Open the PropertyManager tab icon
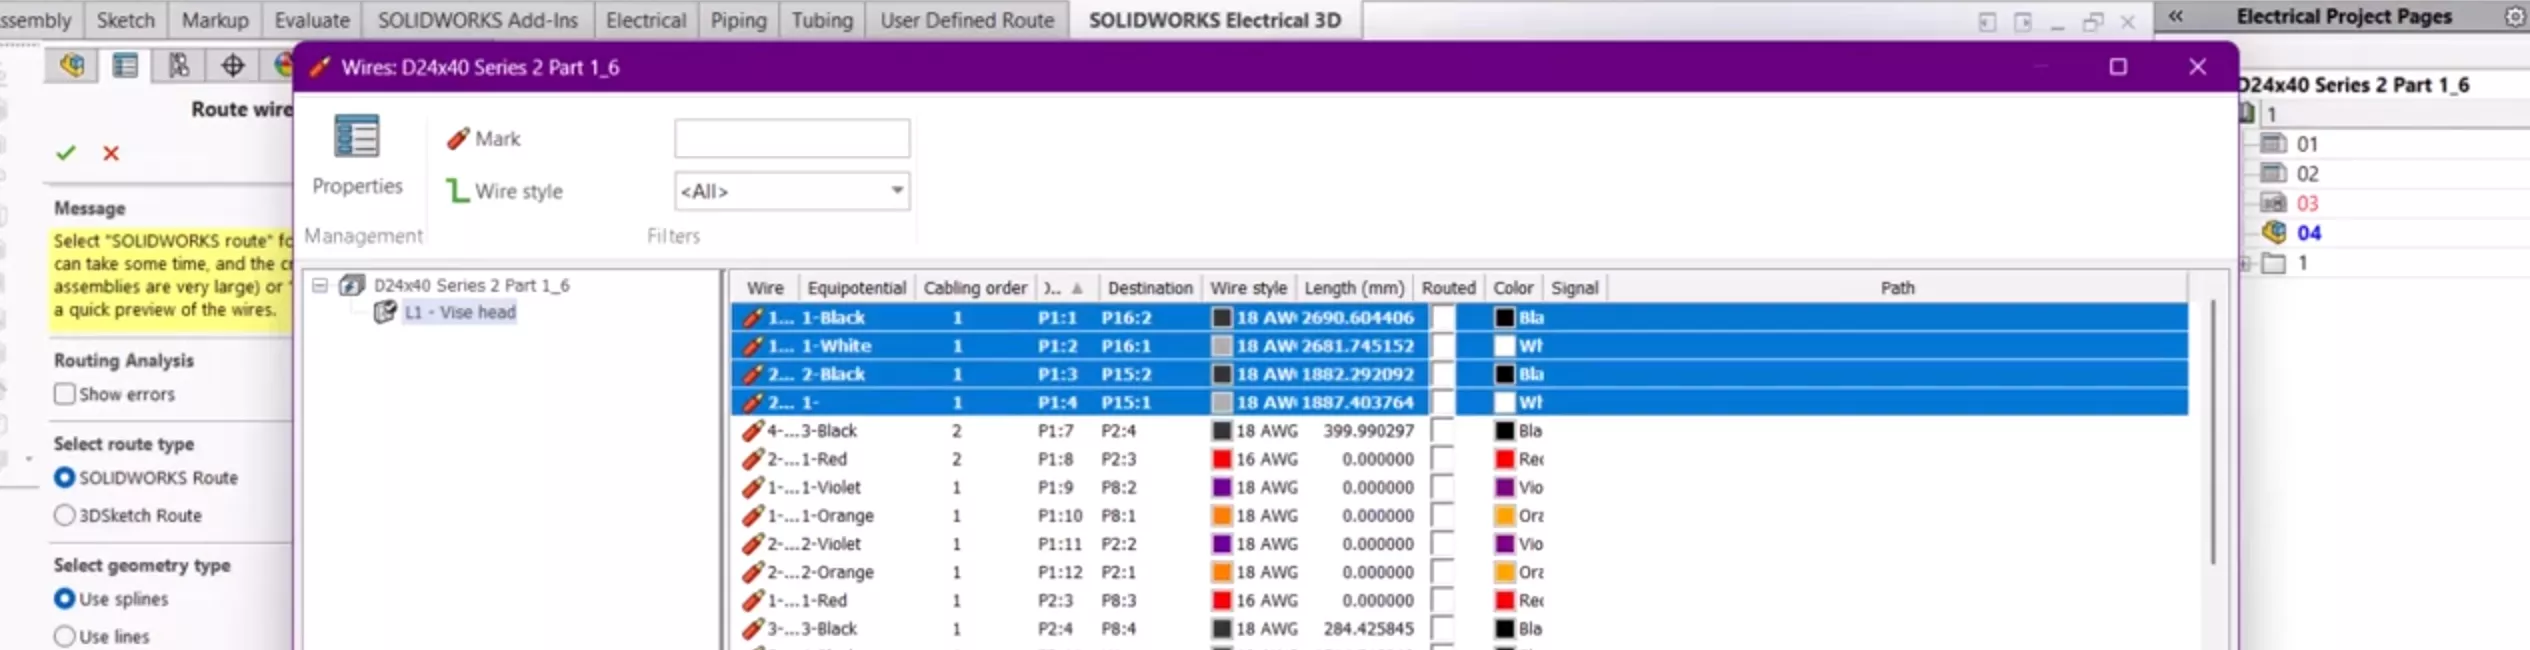The height and width of the screenshot is (650, 2530). 125,66
